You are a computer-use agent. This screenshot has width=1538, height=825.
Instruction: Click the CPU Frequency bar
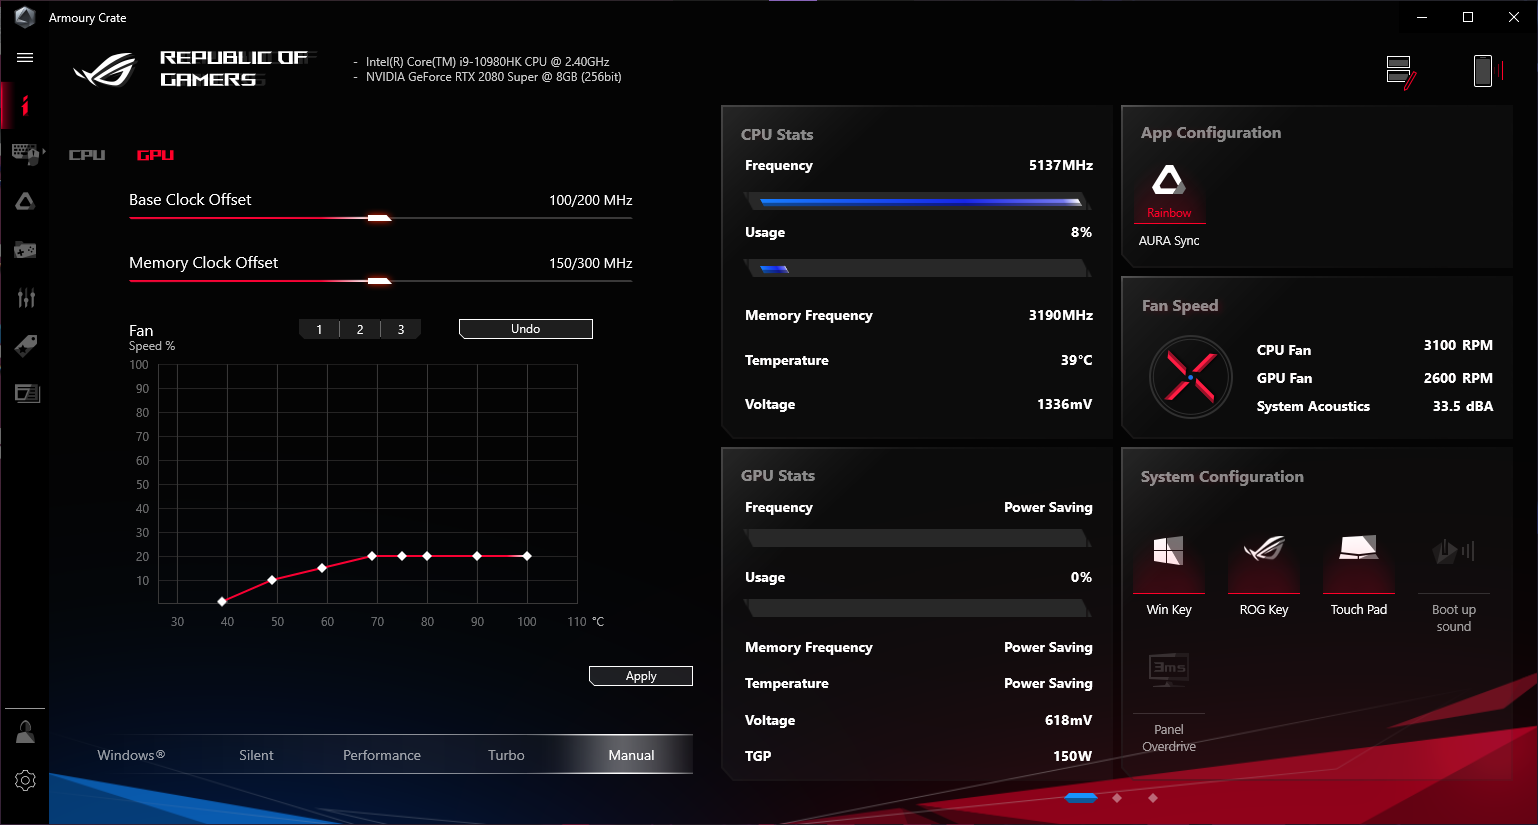tap(917, 201)
